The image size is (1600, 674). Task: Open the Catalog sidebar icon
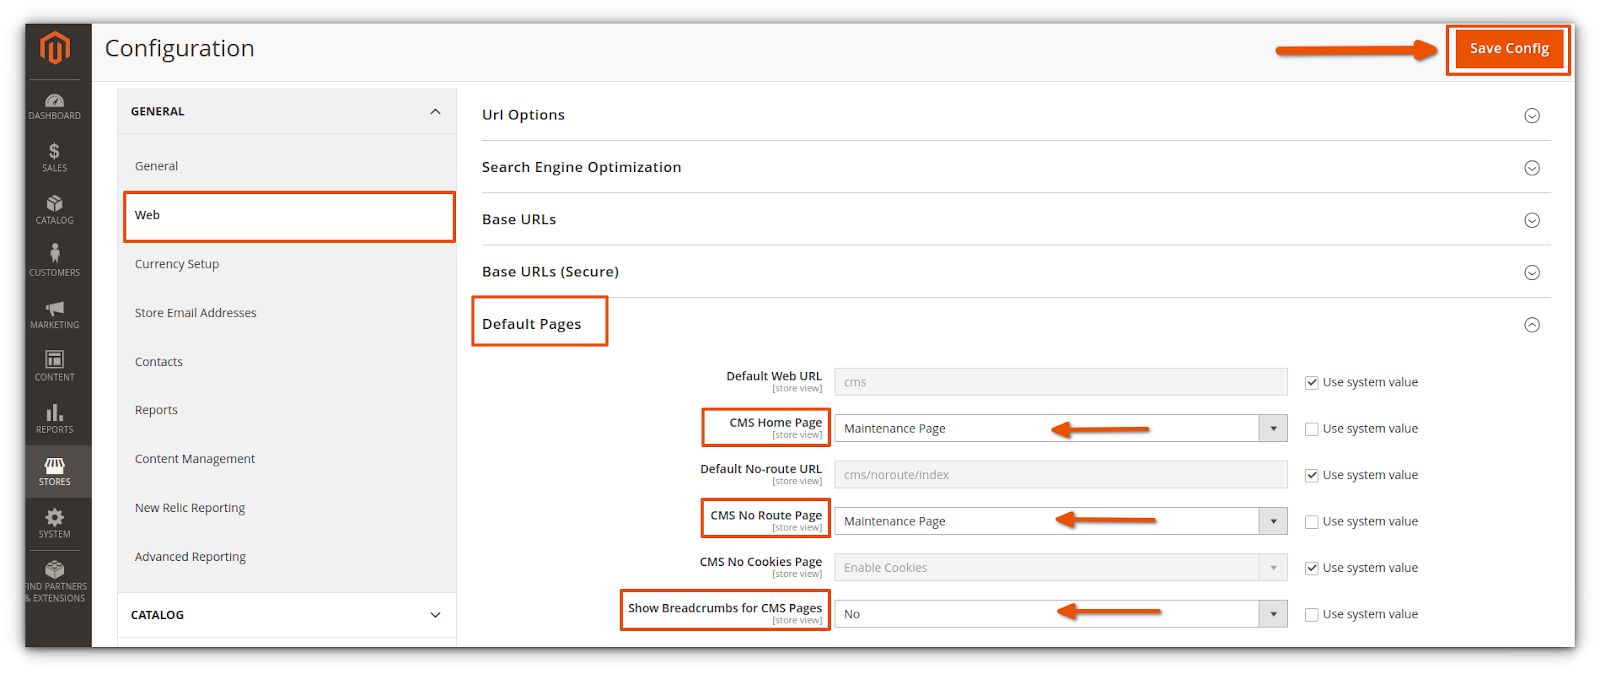tap(55, 210)
